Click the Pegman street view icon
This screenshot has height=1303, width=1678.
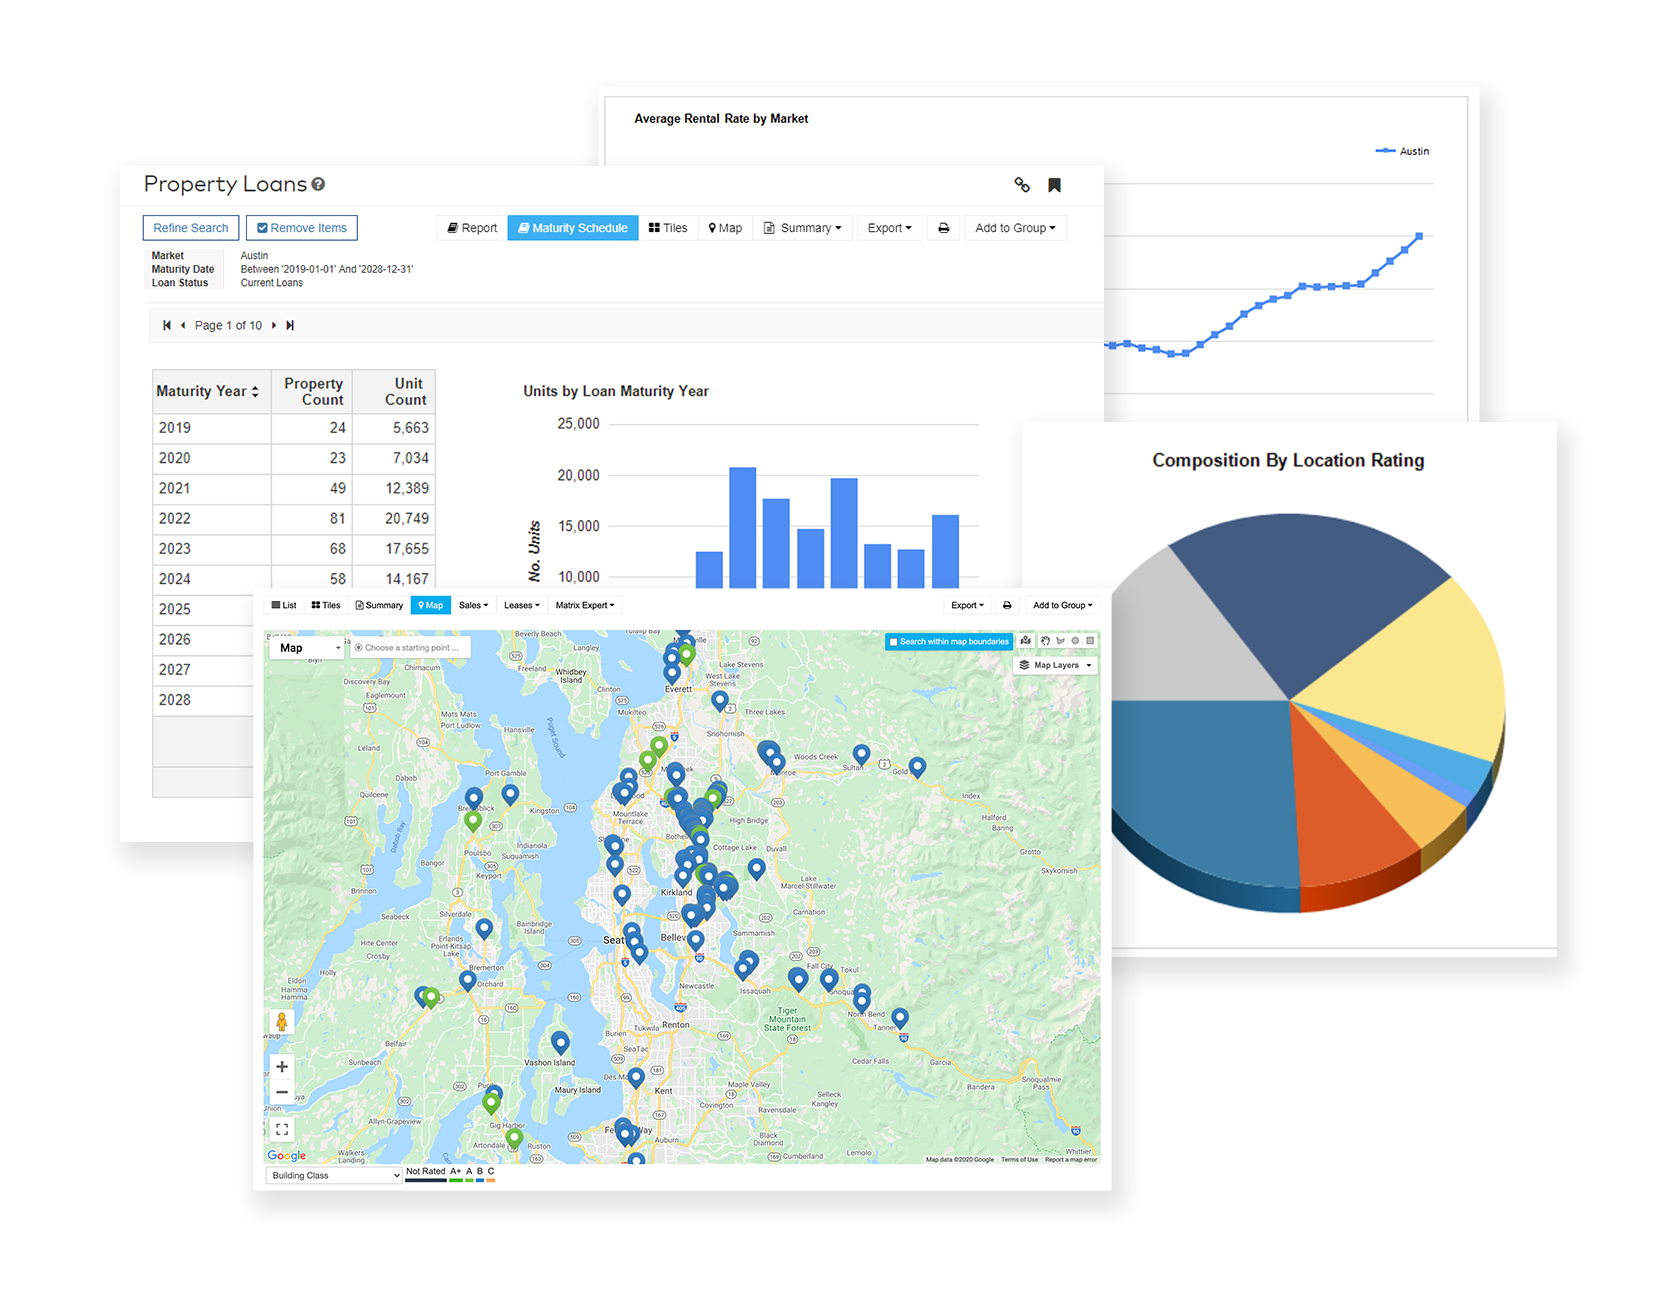point(282,1022)
